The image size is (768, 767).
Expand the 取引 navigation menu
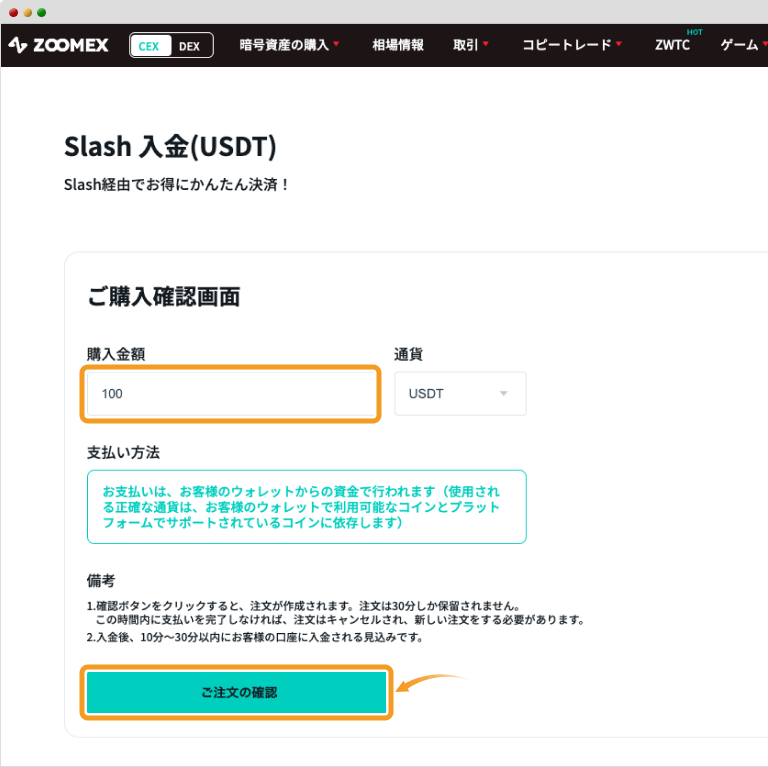pyautogui.click(x=471, y=45)
